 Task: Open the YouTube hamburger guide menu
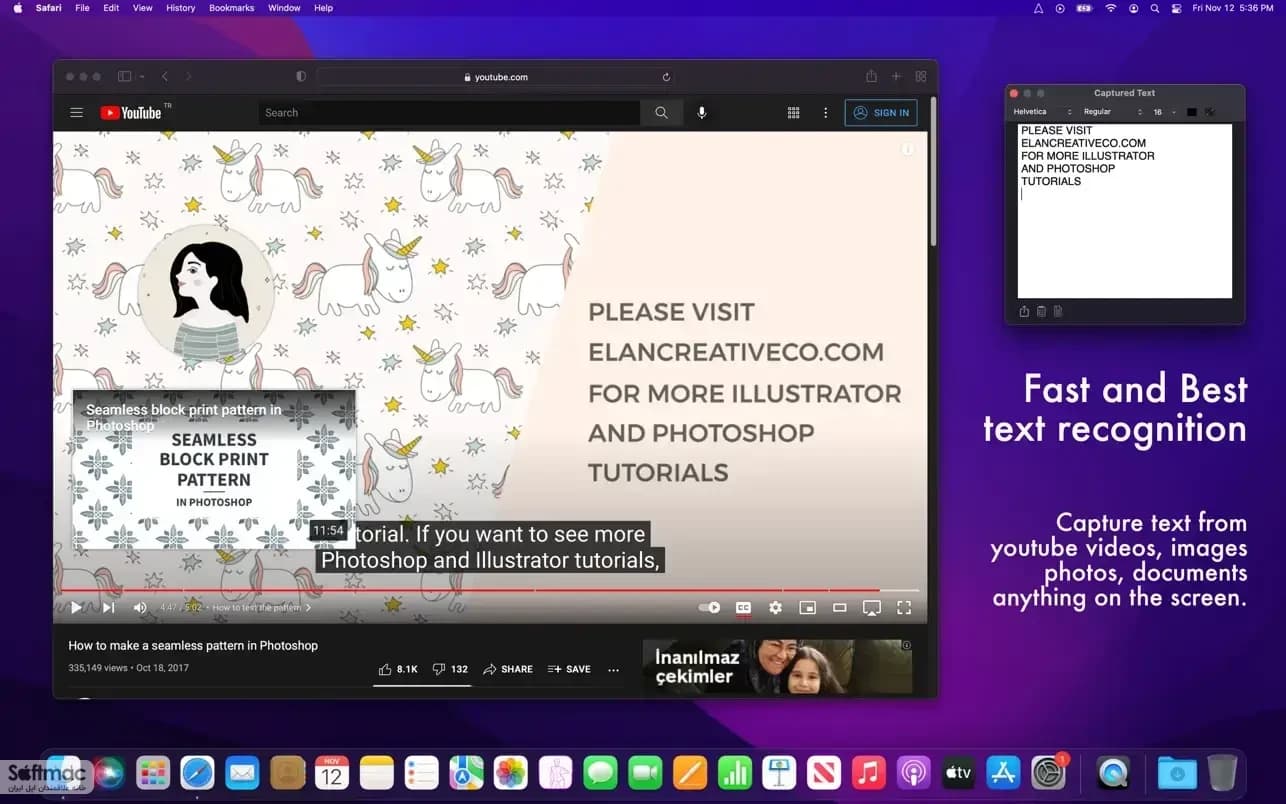coord(76,113)
